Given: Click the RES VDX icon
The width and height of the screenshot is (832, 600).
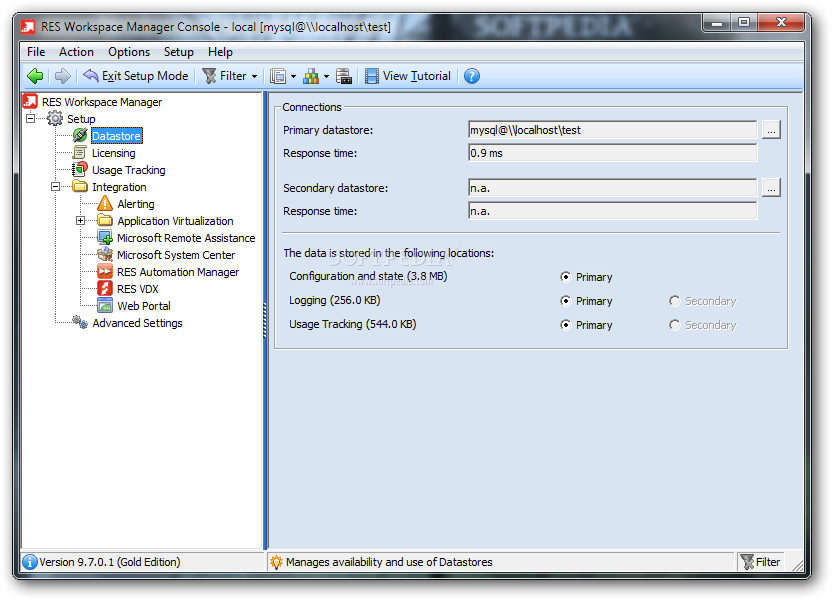Looking at the screenshot, I should 105,289.
